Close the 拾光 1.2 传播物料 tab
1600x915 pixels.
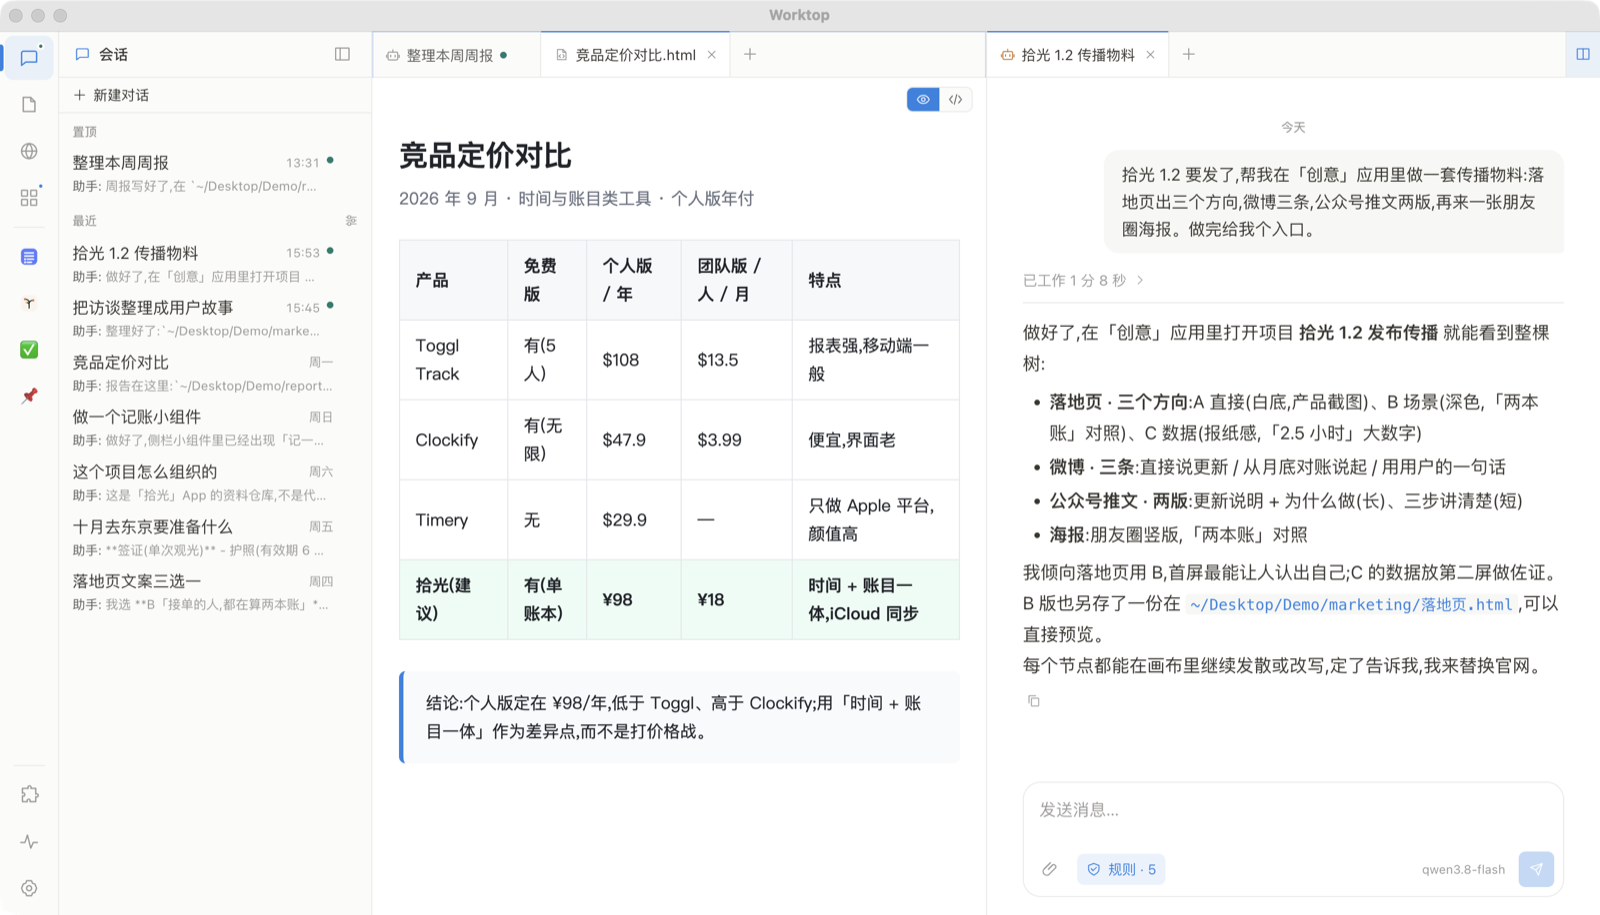1150,55
